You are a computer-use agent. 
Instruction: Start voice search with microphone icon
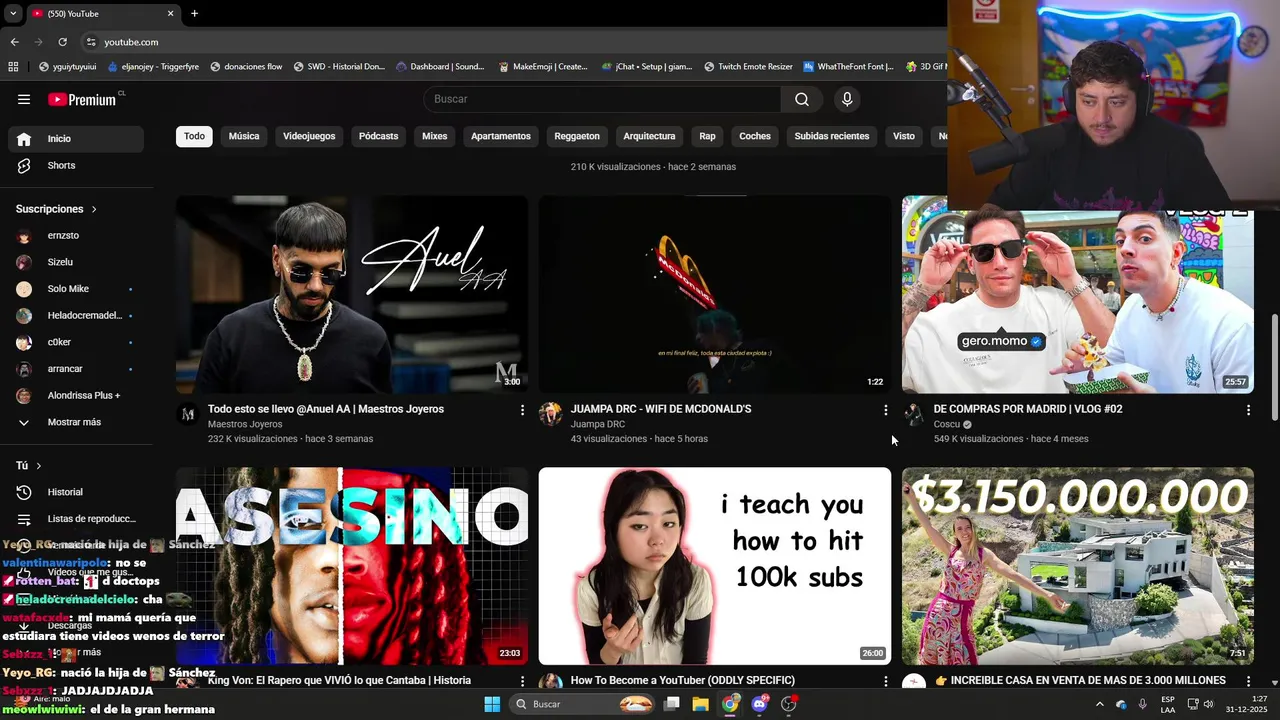coord(847,99)
